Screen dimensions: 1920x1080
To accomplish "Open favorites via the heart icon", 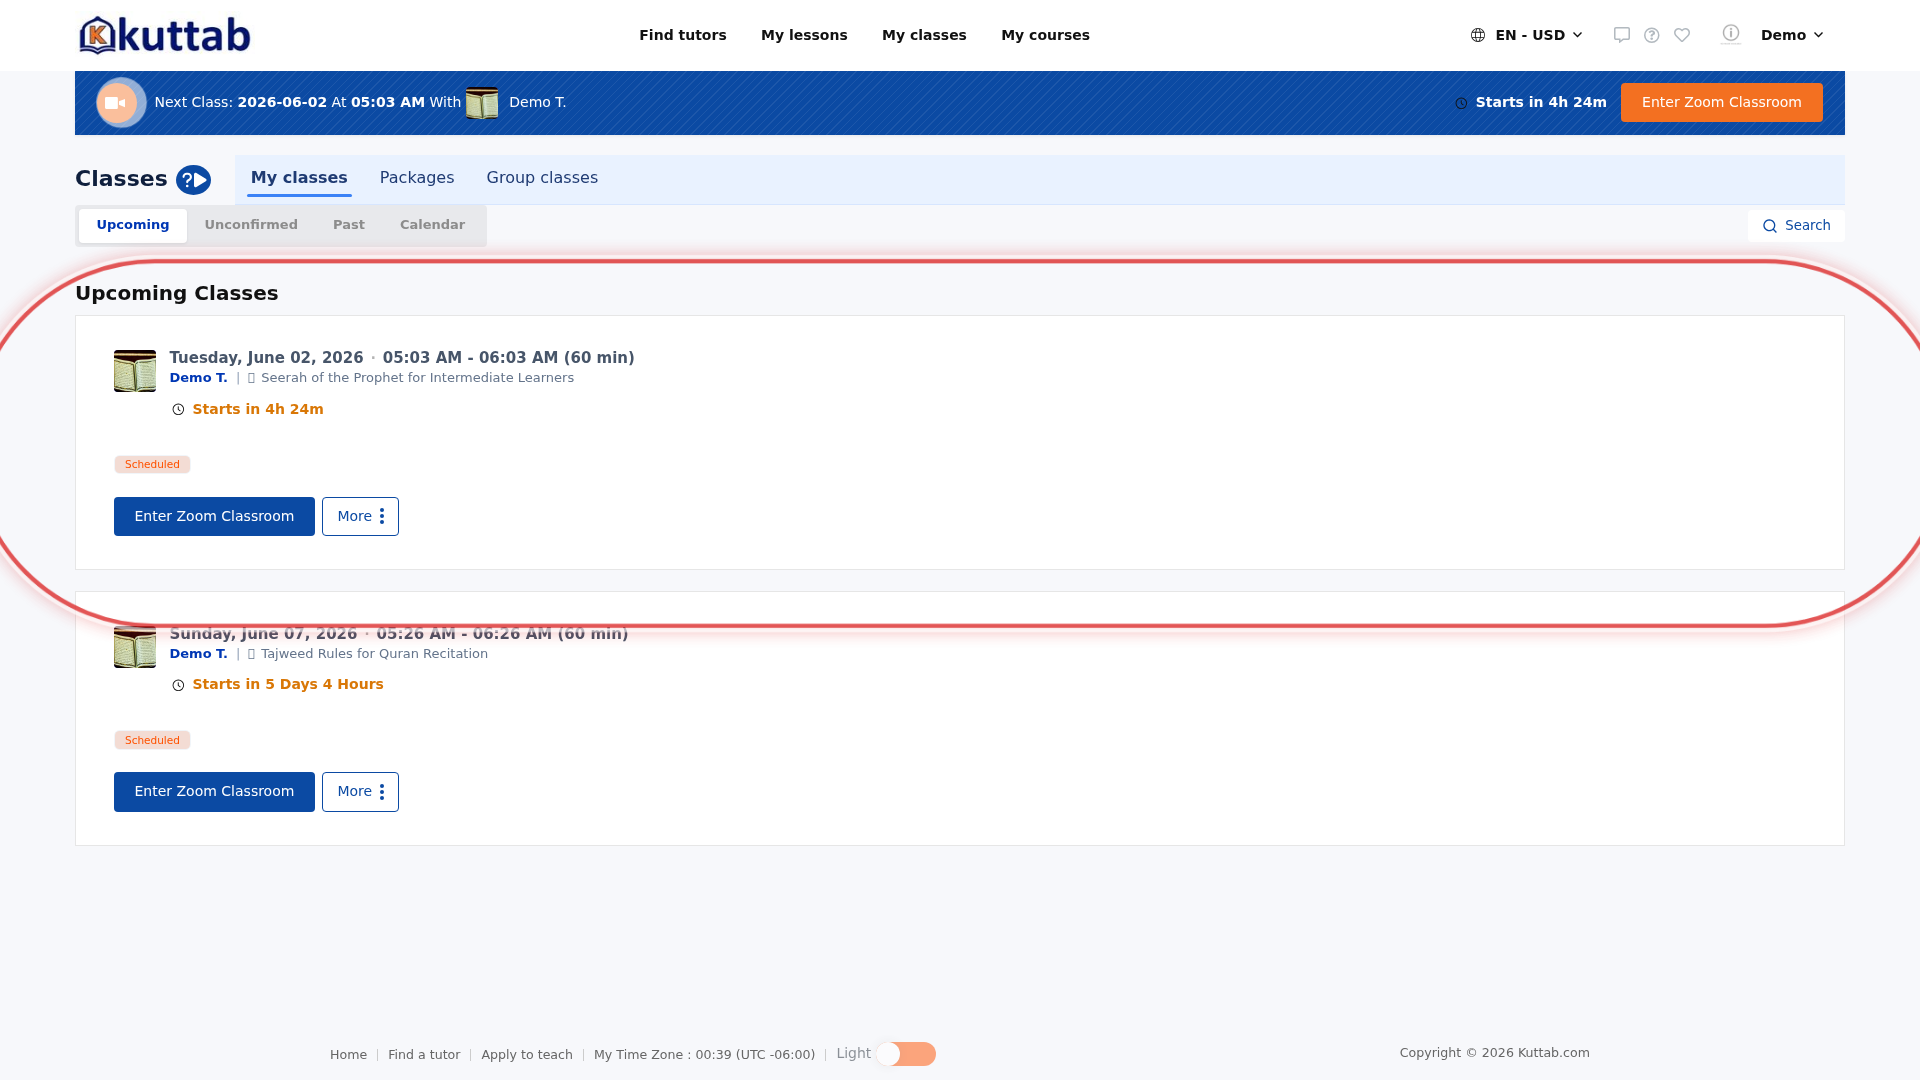I will point(1682,35).
